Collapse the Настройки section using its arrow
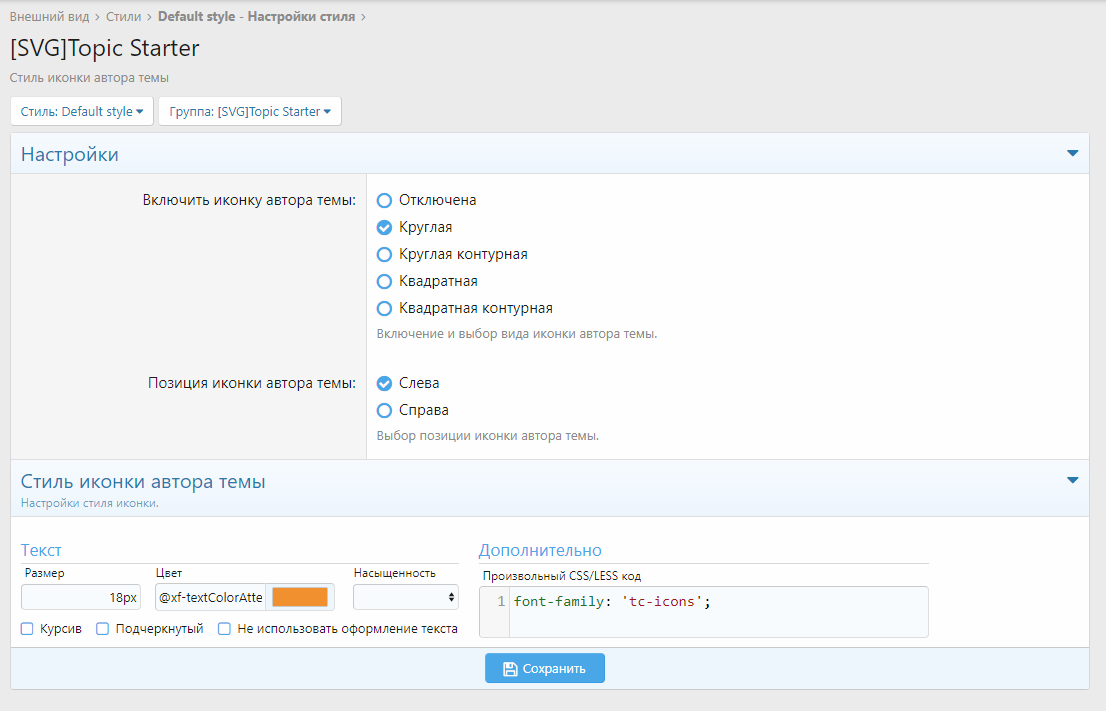 tap(1072, 154)
